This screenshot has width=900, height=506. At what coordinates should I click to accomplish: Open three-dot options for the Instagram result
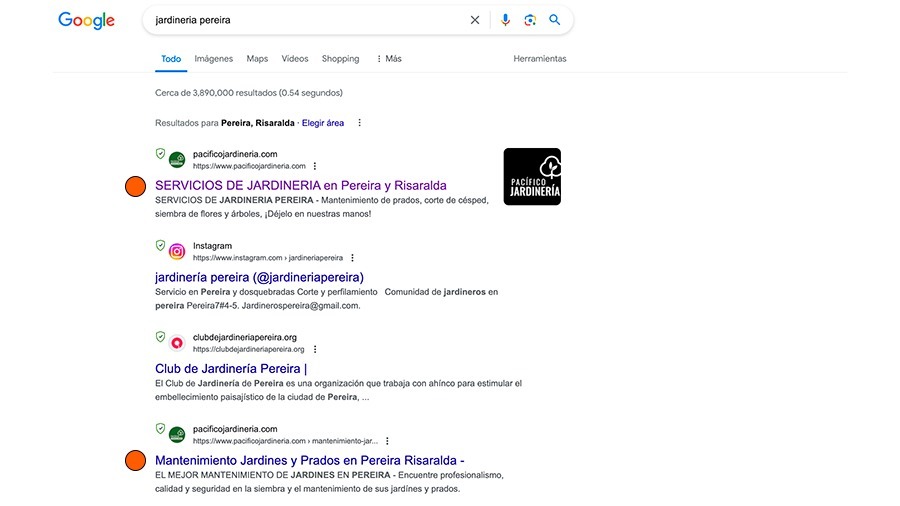352,258
